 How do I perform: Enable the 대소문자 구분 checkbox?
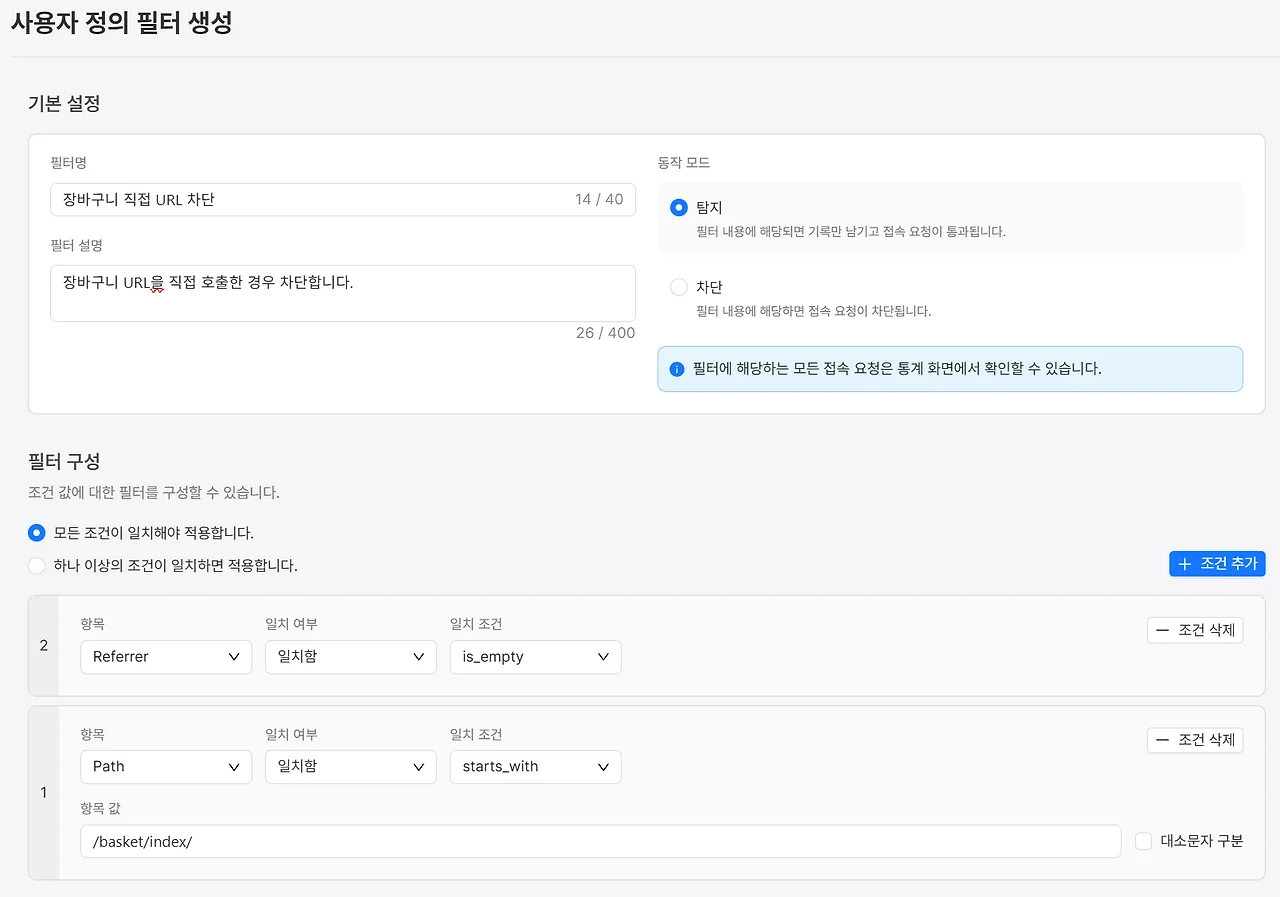pos(1143,841)
